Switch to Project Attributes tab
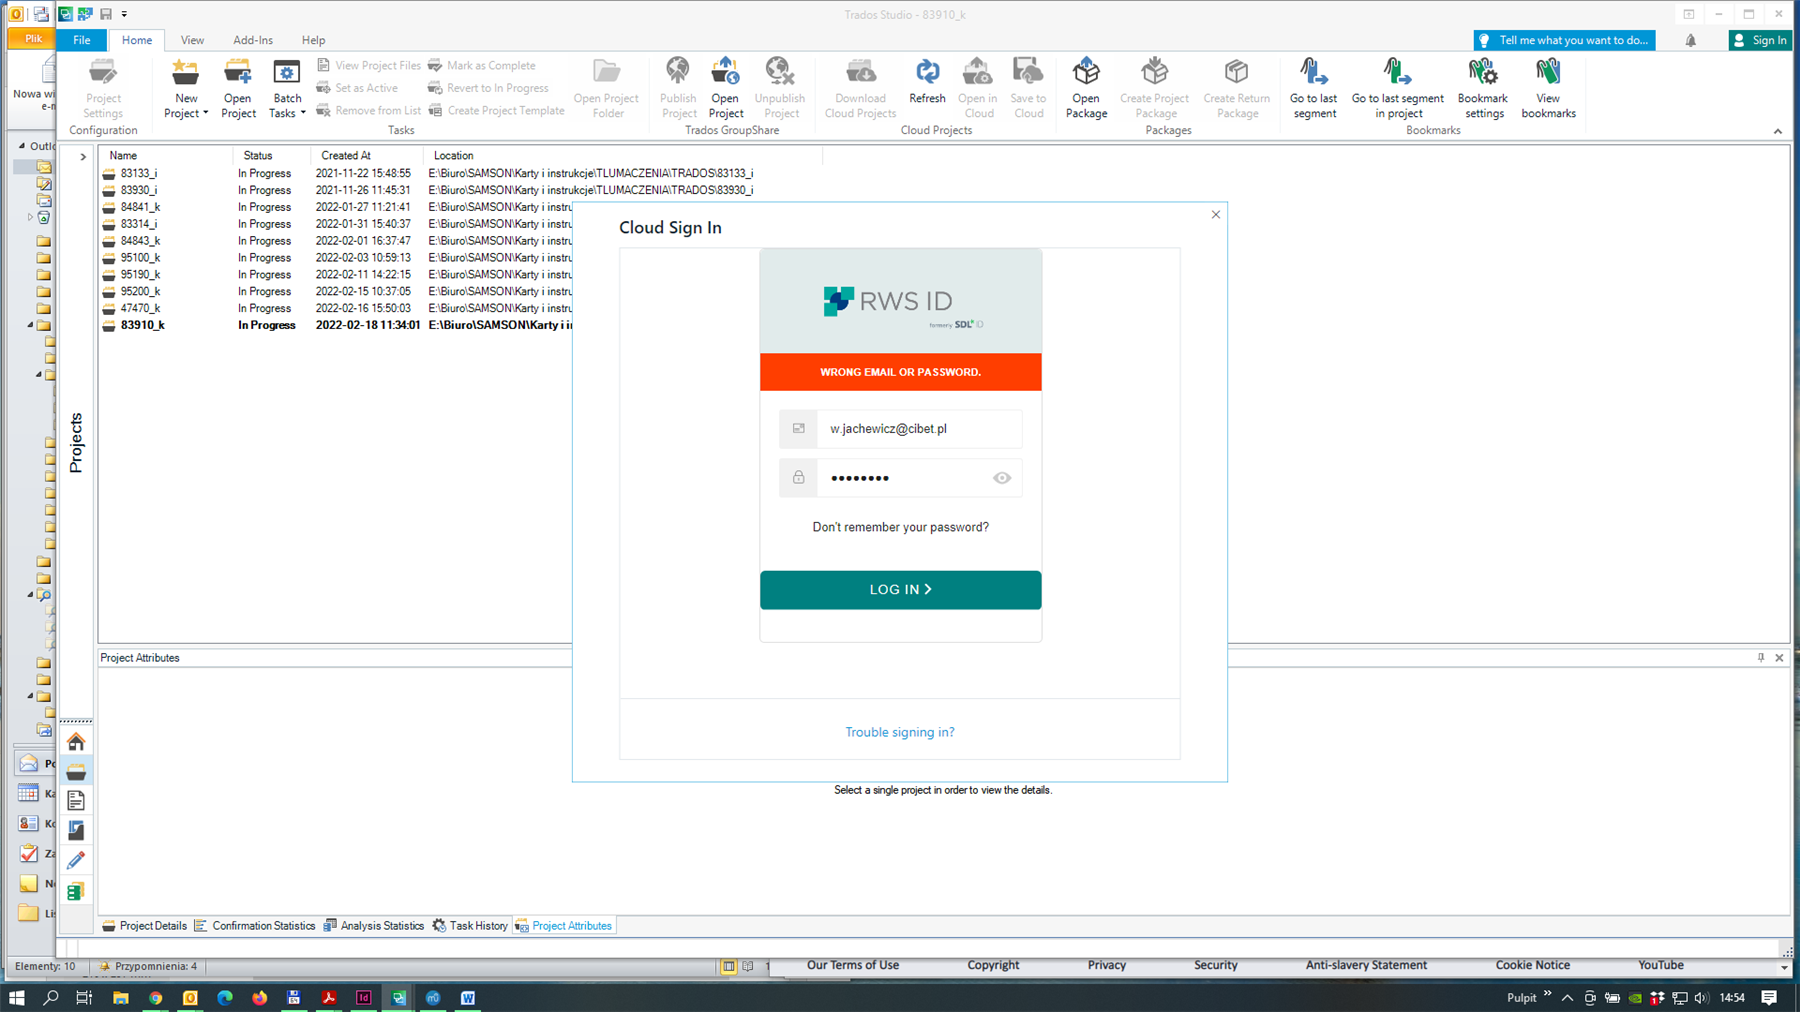This screenshot has height=1012, width=1800. point(564,926)
